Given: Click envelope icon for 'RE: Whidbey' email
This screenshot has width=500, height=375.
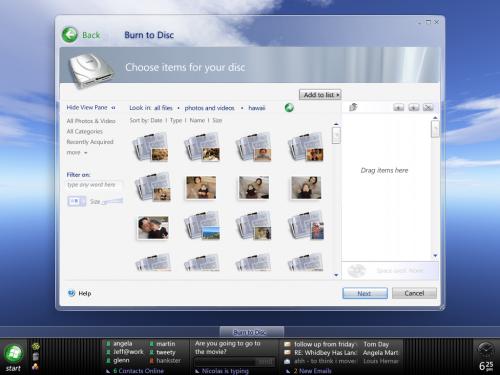Looking at the screenshot, I should pos(287,352).
